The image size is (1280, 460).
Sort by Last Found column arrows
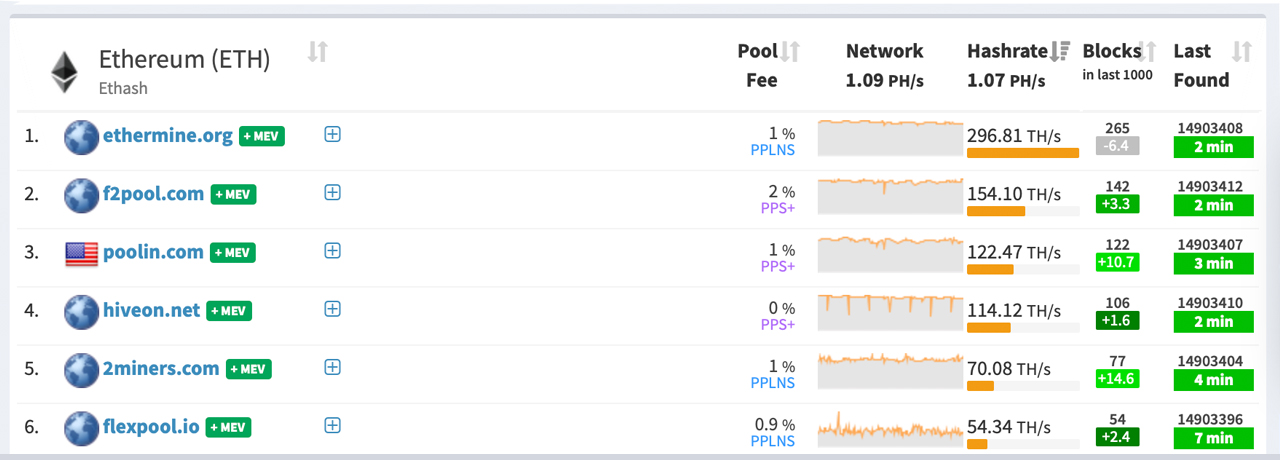click(1242, 51)
